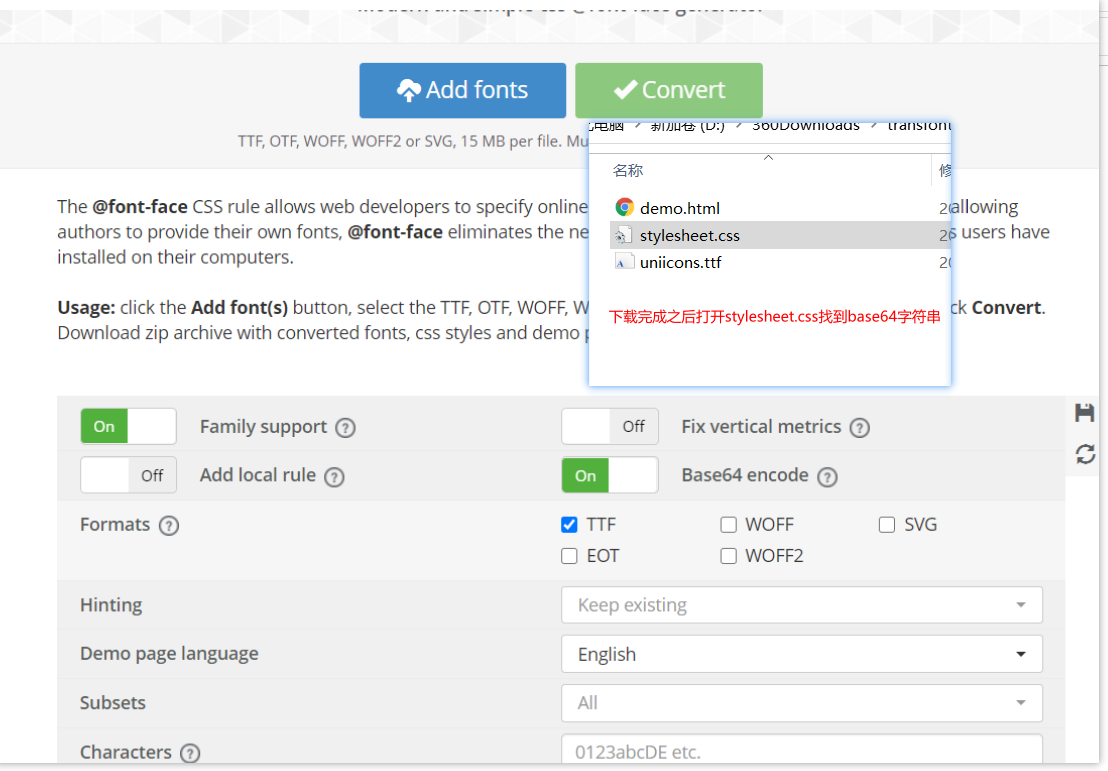Click the Add fonts button
Viewport: 1108px width, 771px height.
click(462, 90)
